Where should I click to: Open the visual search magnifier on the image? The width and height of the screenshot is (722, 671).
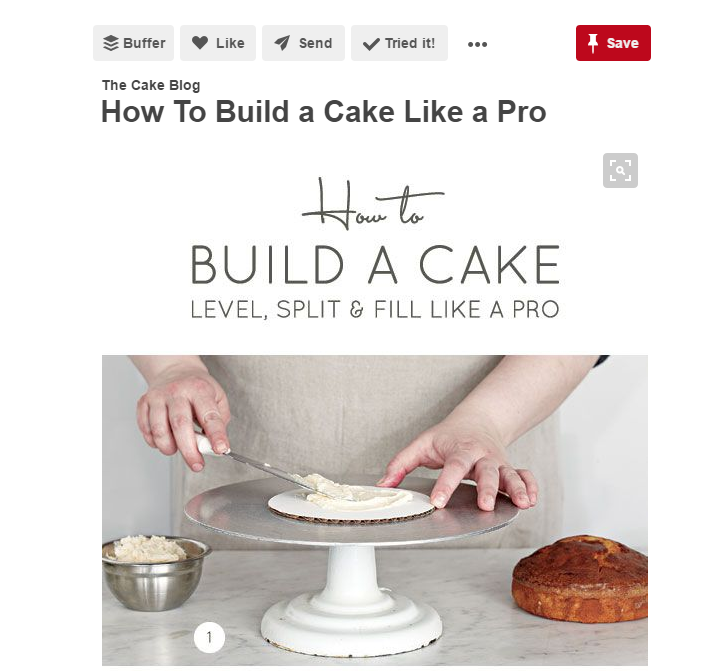point(620,170)
